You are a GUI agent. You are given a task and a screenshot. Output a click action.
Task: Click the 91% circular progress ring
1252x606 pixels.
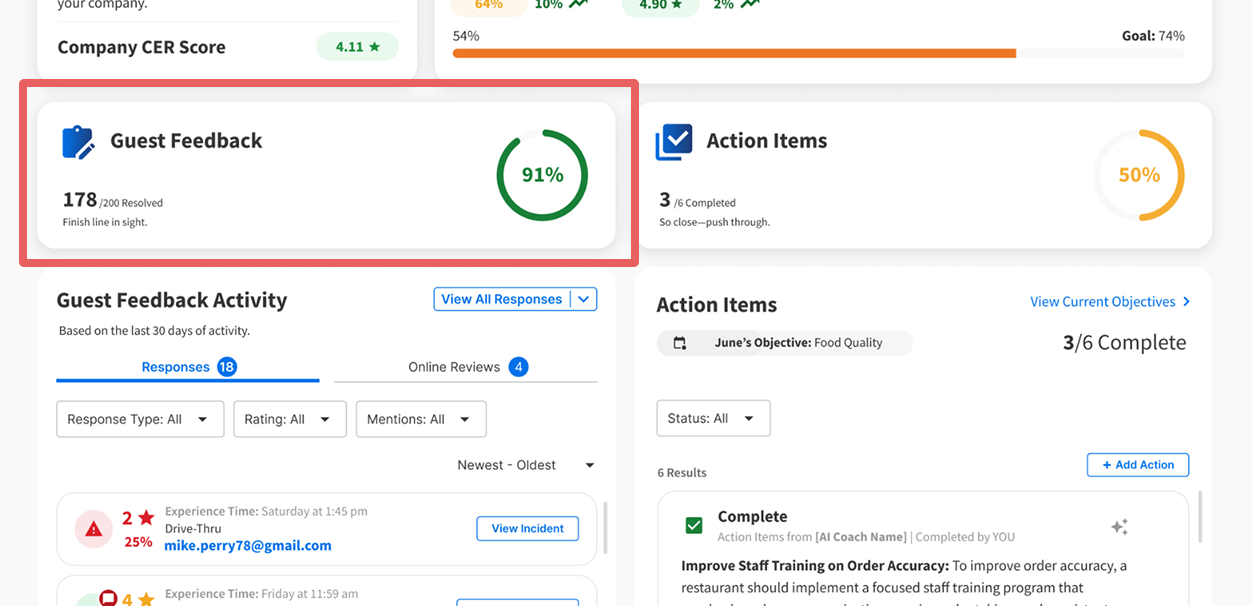click(x=542, y=175)
